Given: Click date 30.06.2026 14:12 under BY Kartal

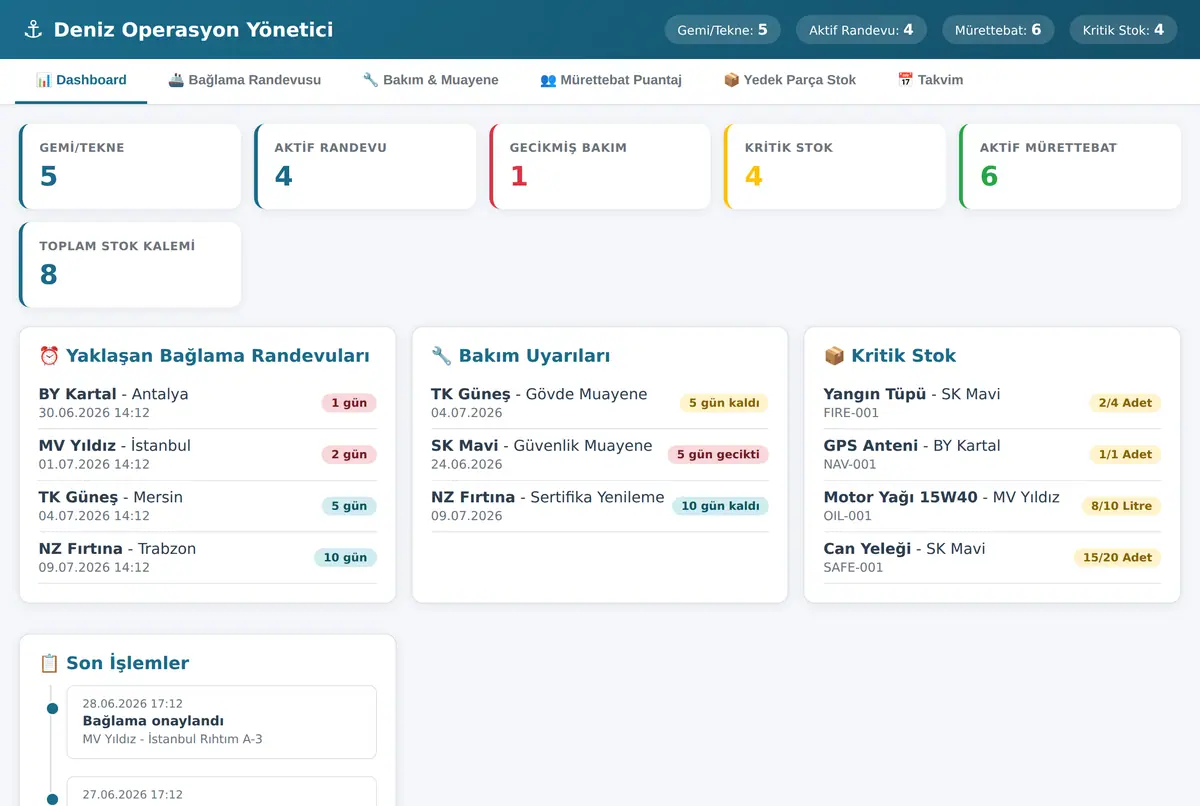Looking at the screenshot, I should (x=94, y=413).
